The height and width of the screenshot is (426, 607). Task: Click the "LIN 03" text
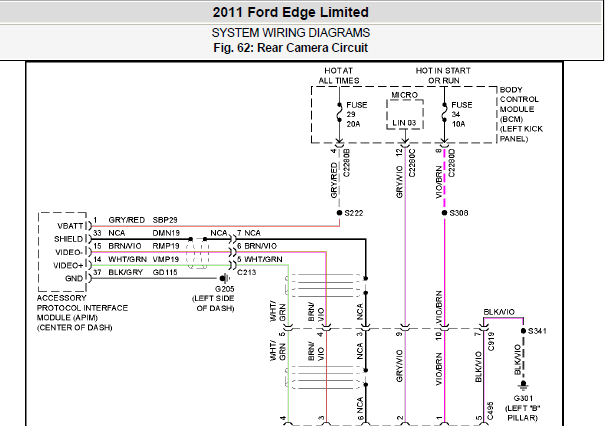(404, 123)
